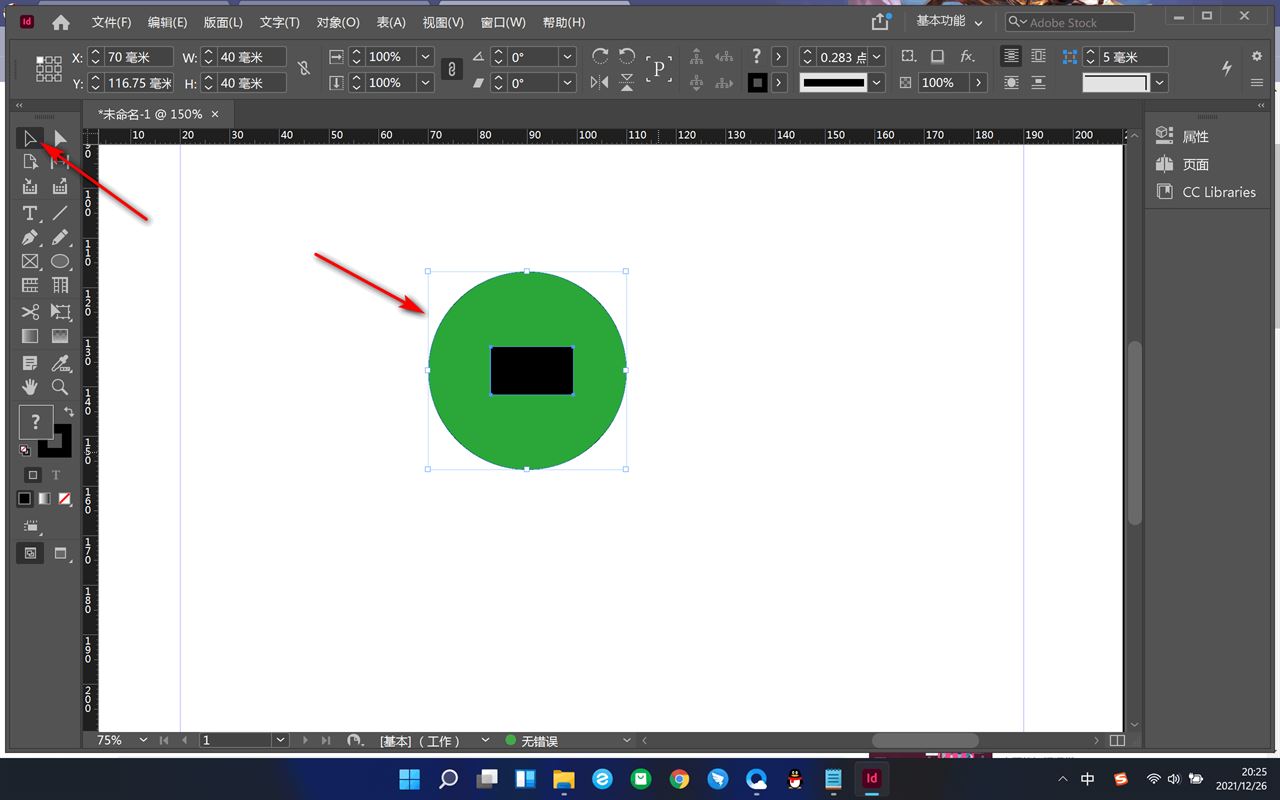The image size is (1280, 800).
Task: Open the stroke style dropdown
Action: (877, 83)
